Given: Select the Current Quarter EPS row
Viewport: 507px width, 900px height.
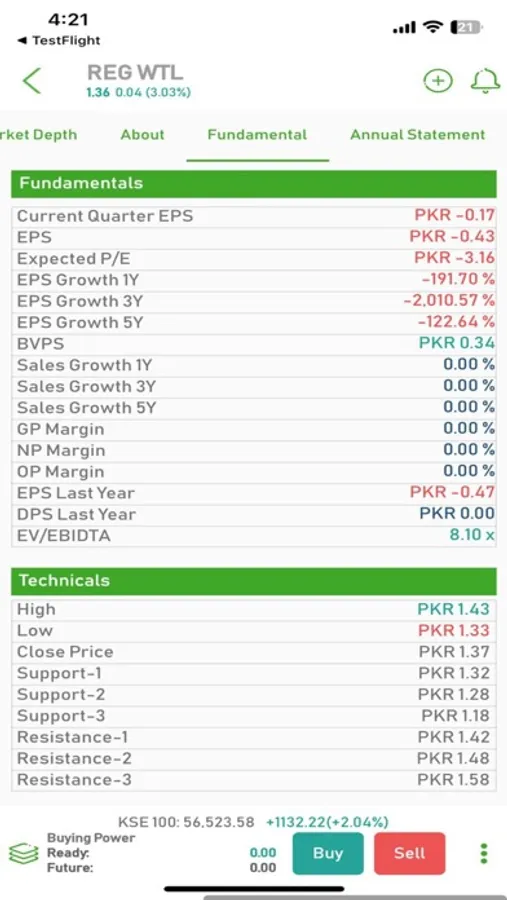Looking at the screenshot, I should point(253,216).
